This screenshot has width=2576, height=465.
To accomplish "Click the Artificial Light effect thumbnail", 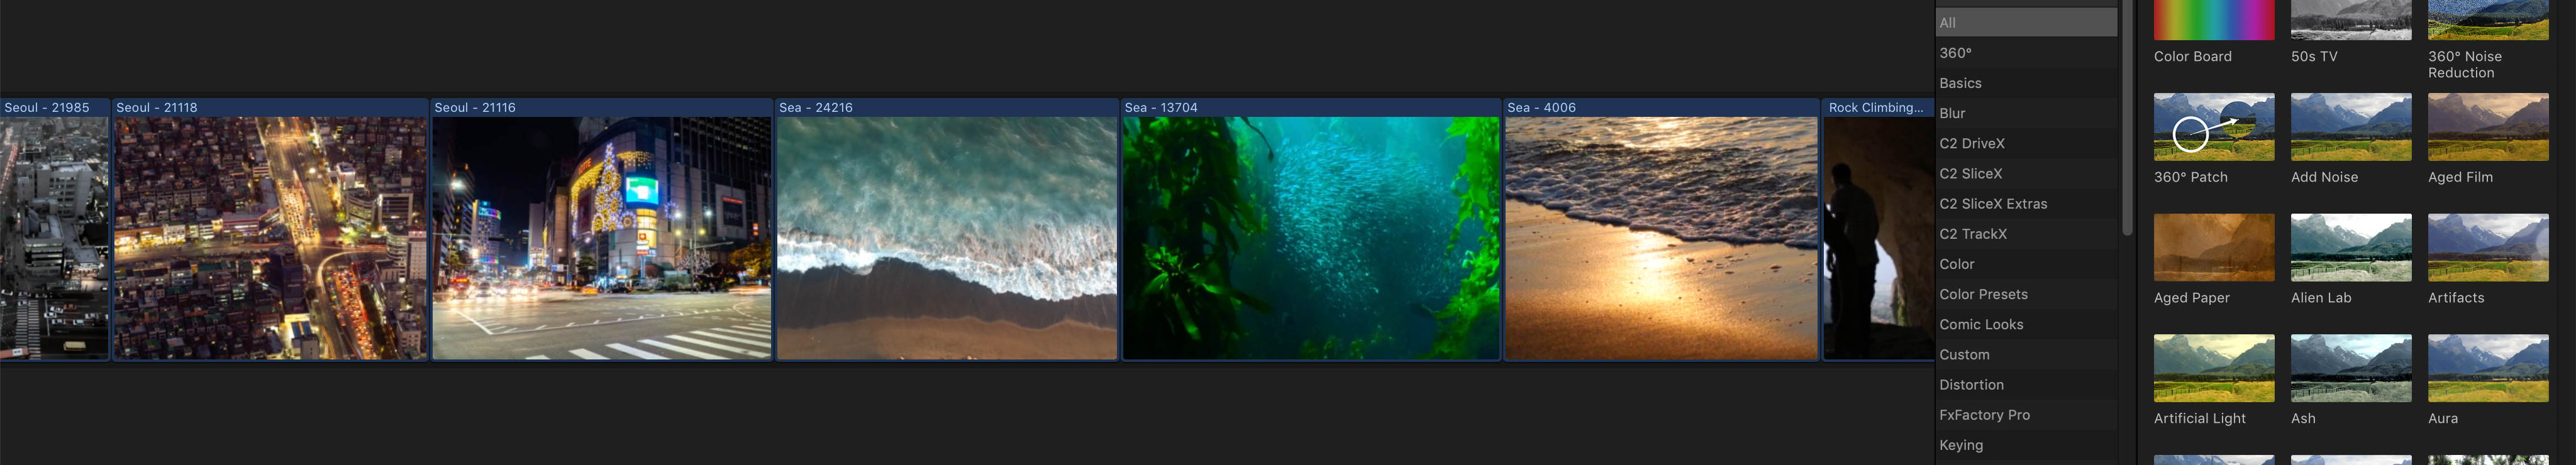I will (2213, 368).
